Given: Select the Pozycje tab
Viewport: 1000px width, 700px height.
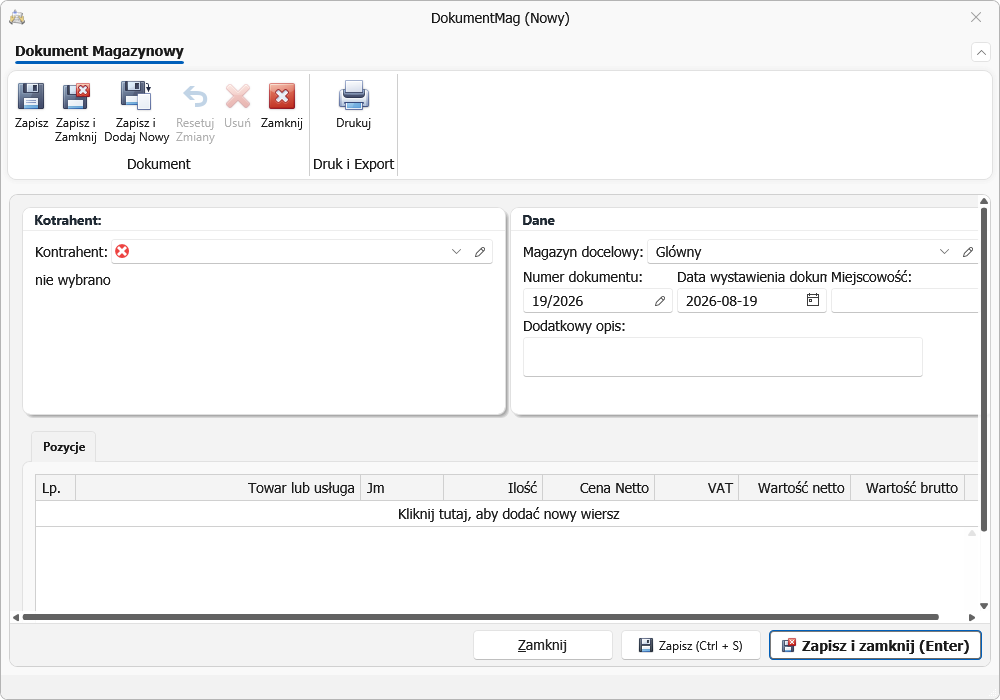Looking at the screenshot, I should pos(64,446).
